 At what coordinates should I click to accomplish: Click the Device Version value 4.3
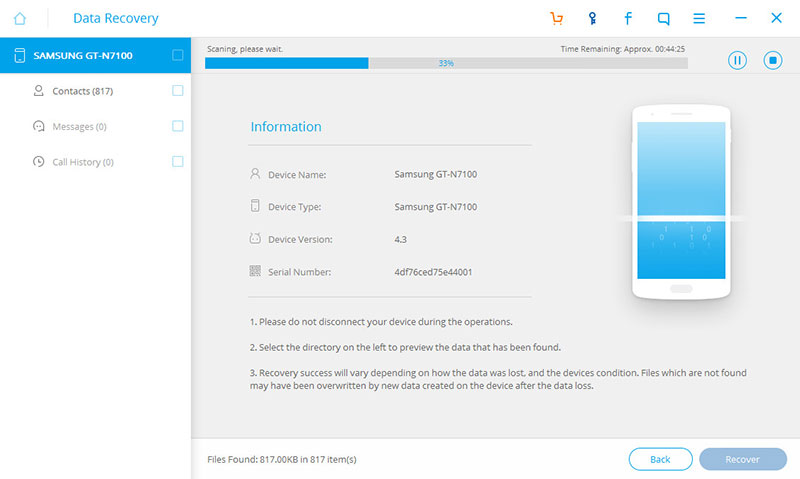click(401, 239)
